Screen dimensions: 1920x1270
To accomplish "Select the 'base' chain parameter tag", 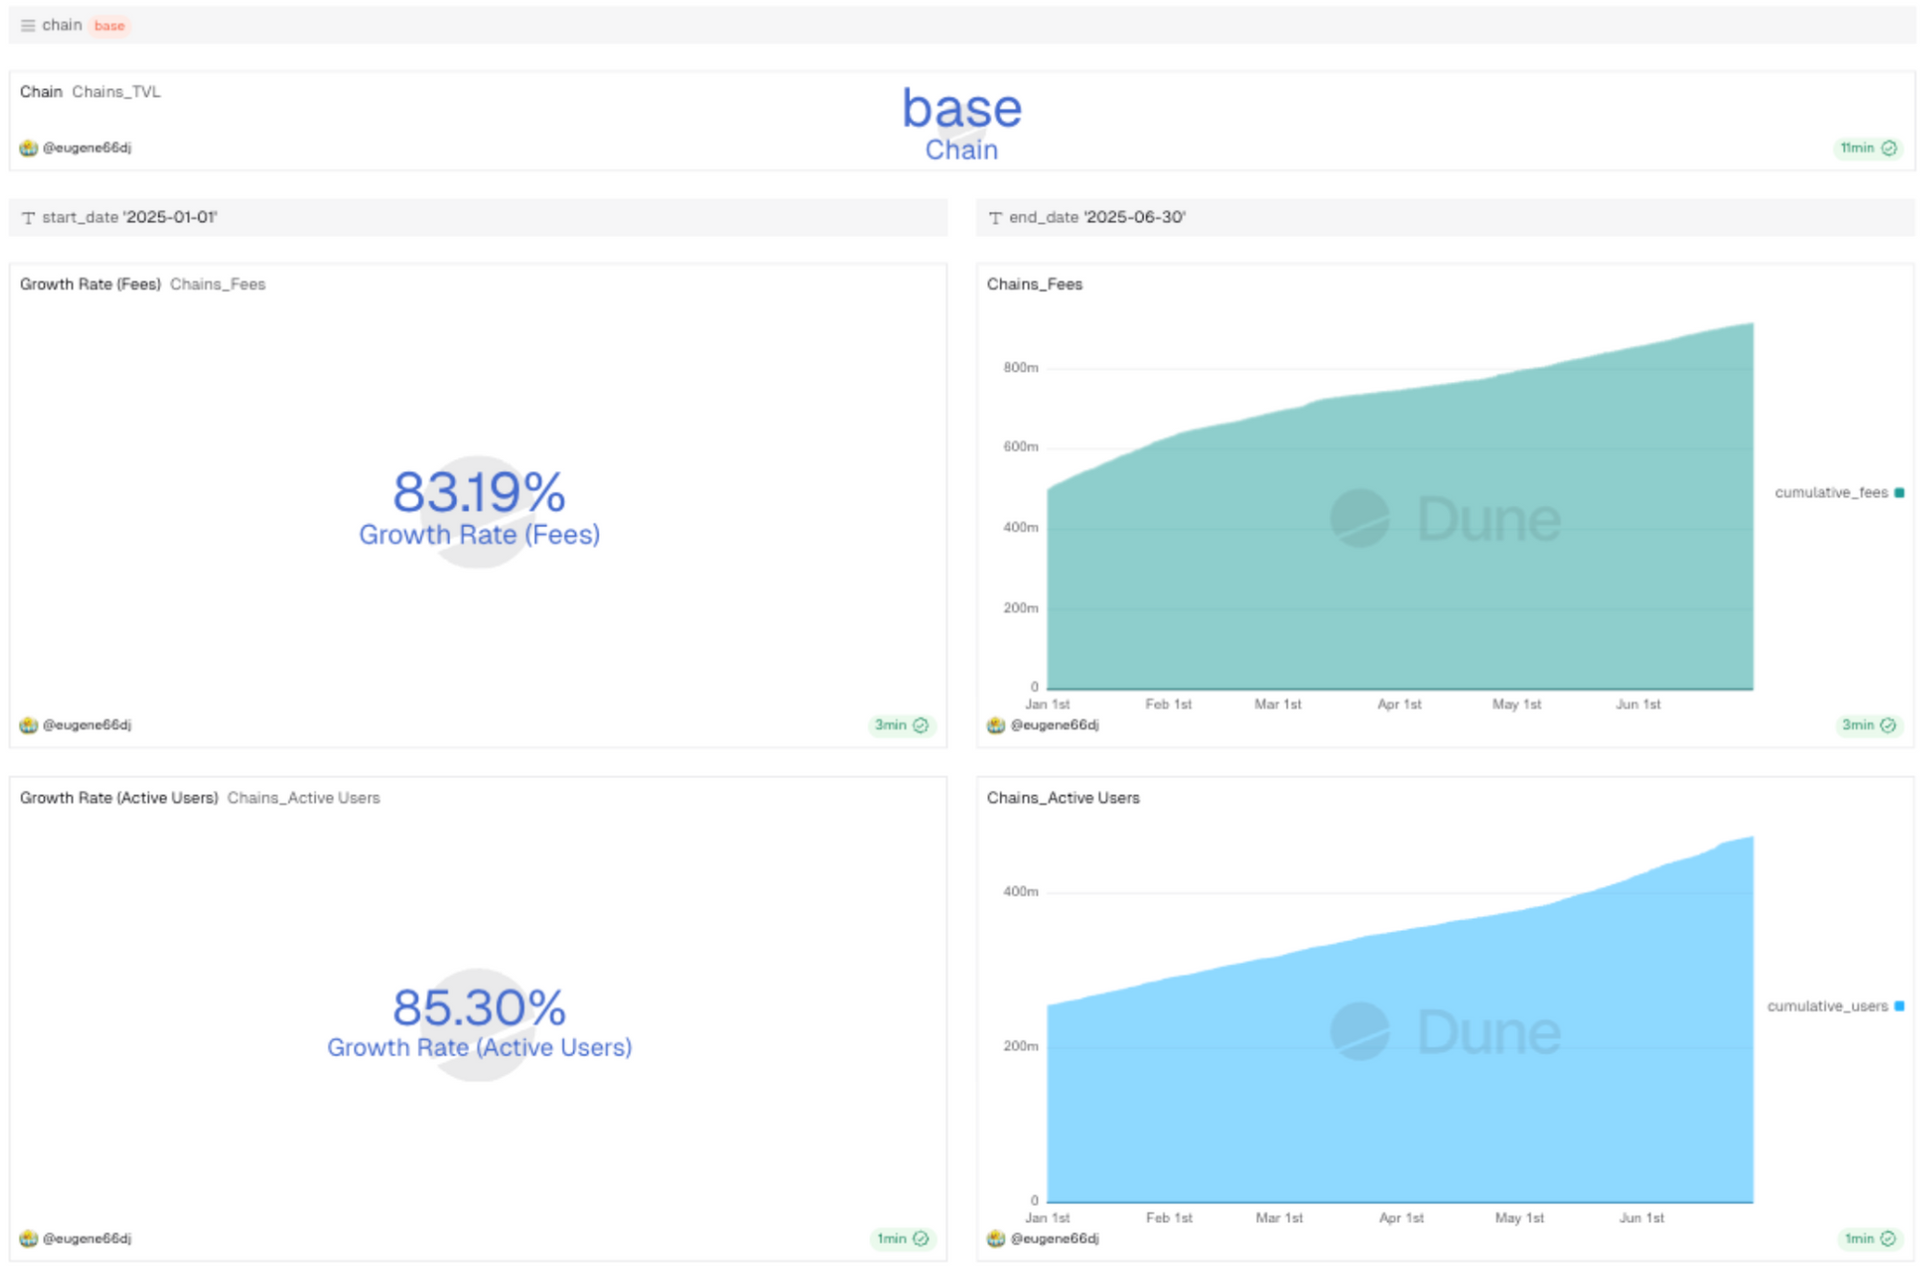I will tap(110, 26).
